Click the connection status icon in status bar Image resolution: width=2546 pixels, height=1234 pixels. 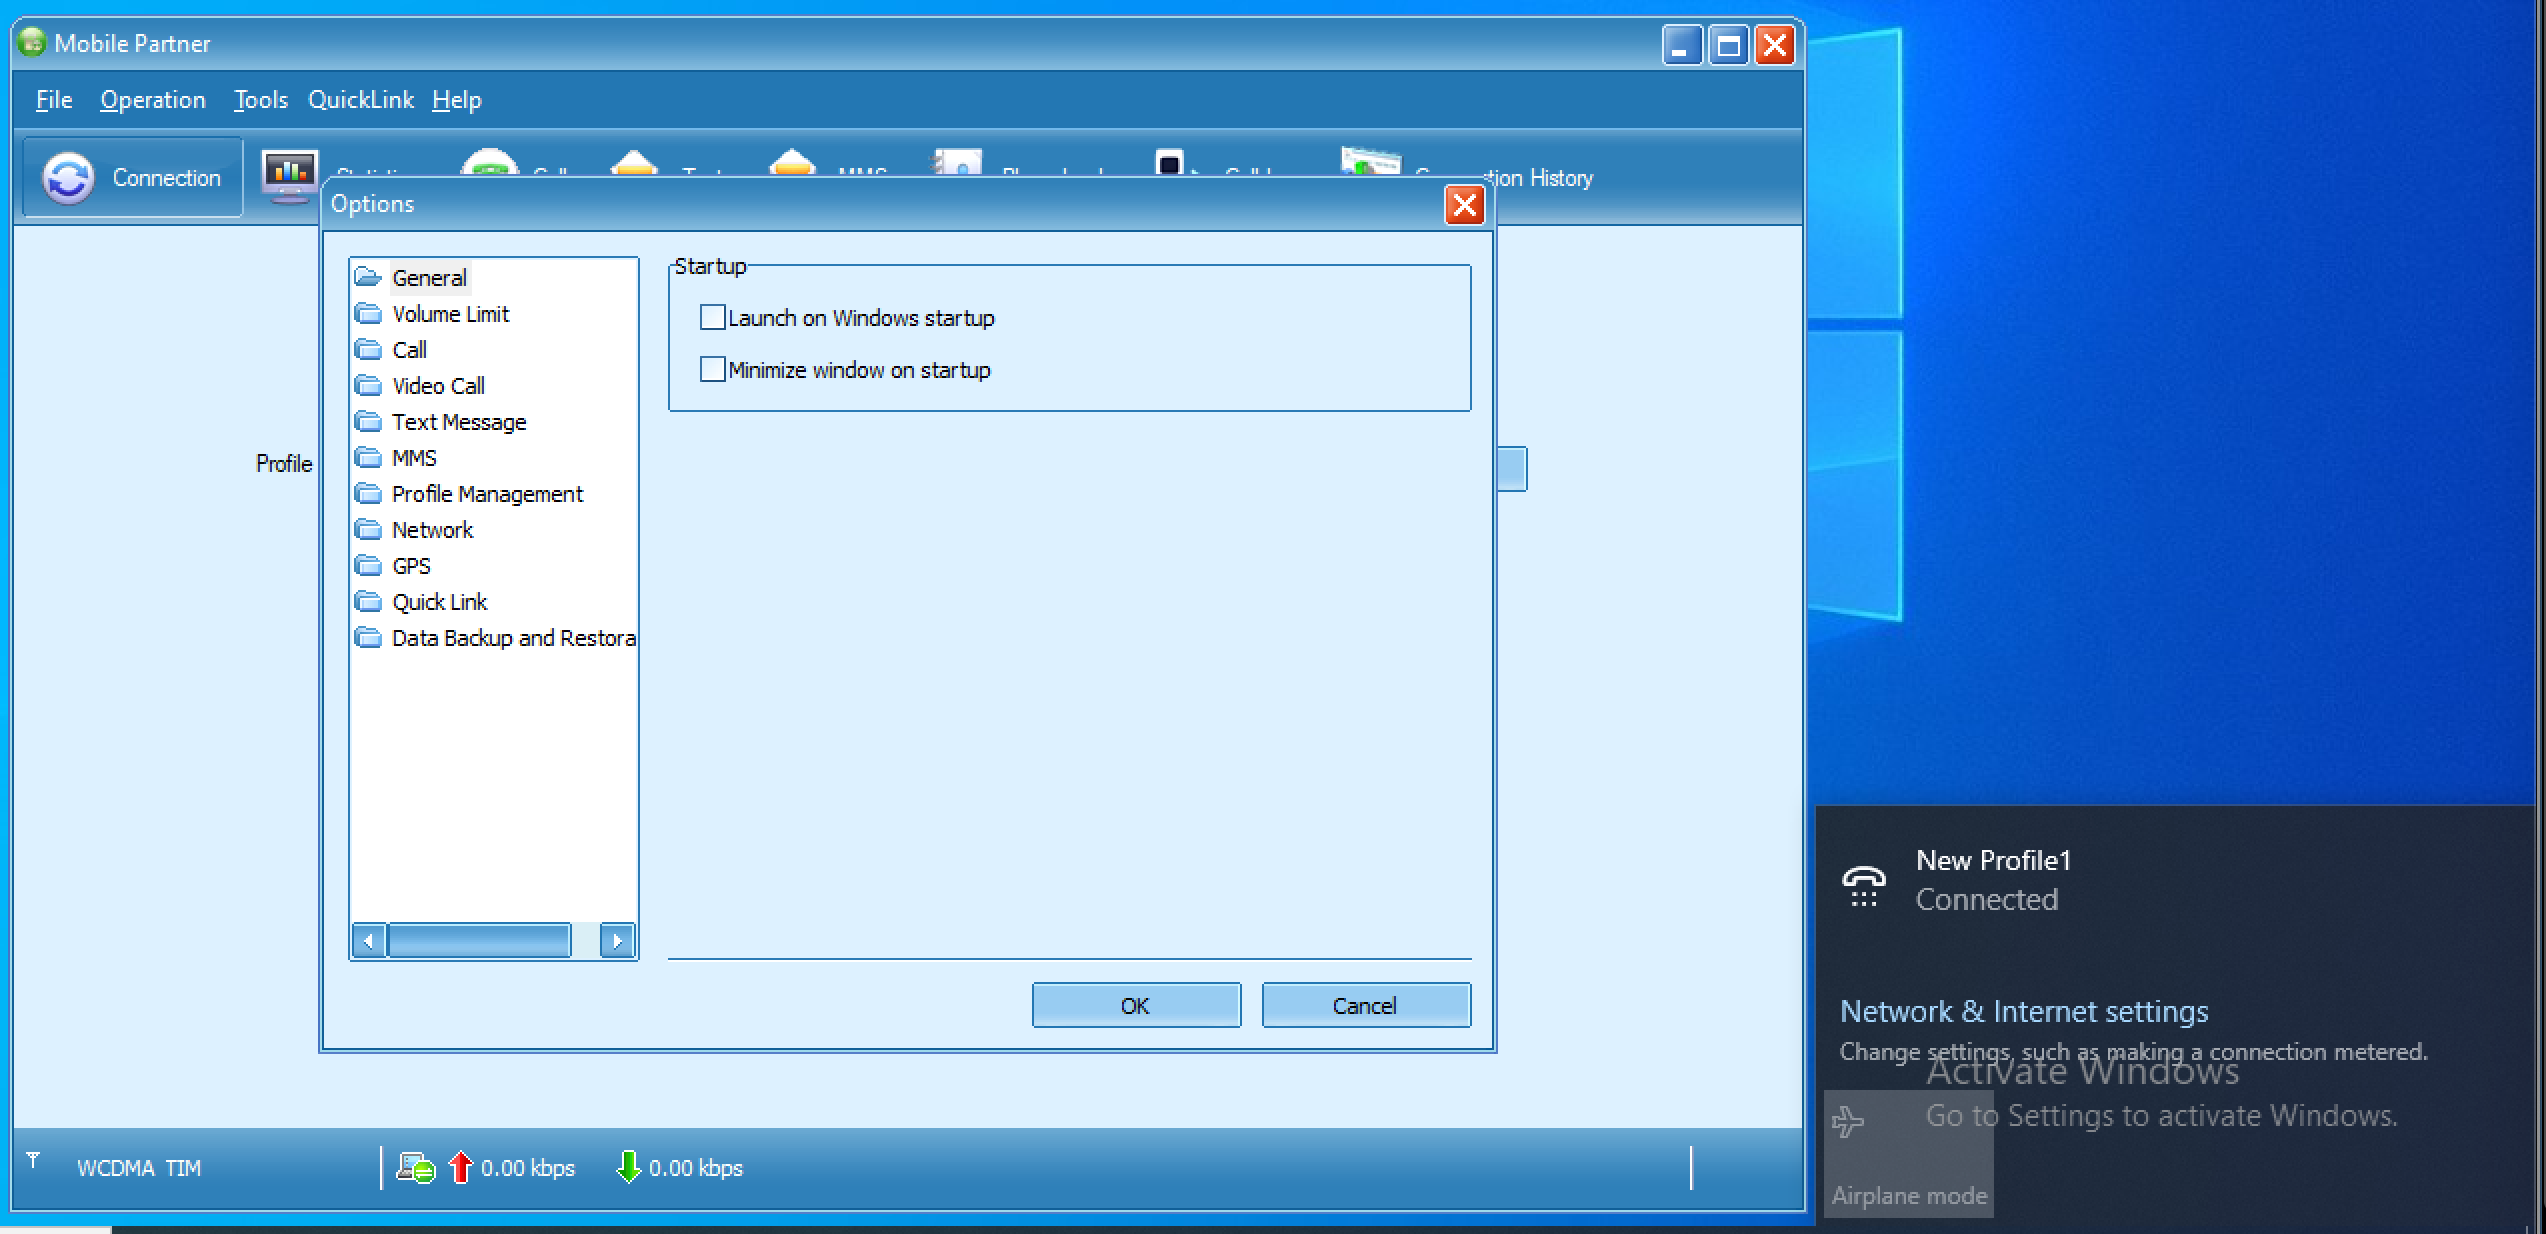415,1168
